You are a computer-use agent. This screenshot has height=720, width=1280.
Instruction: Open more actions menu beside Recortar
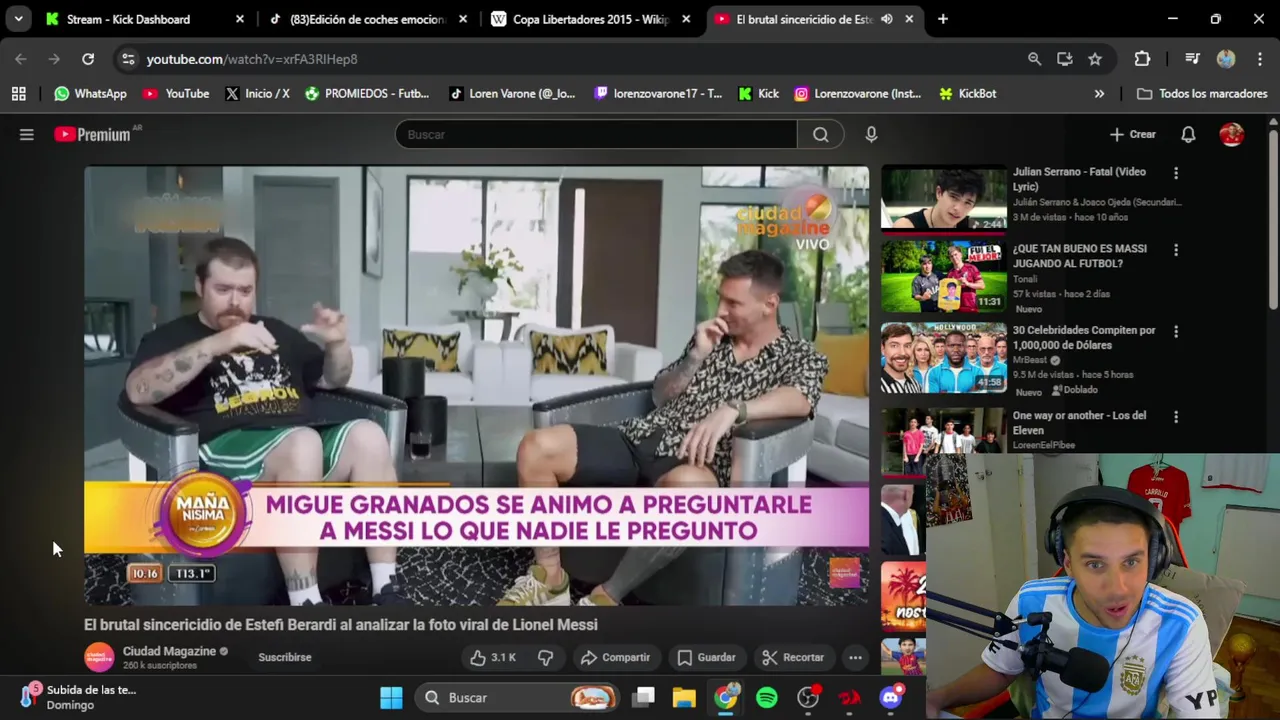tap(855, 657)
